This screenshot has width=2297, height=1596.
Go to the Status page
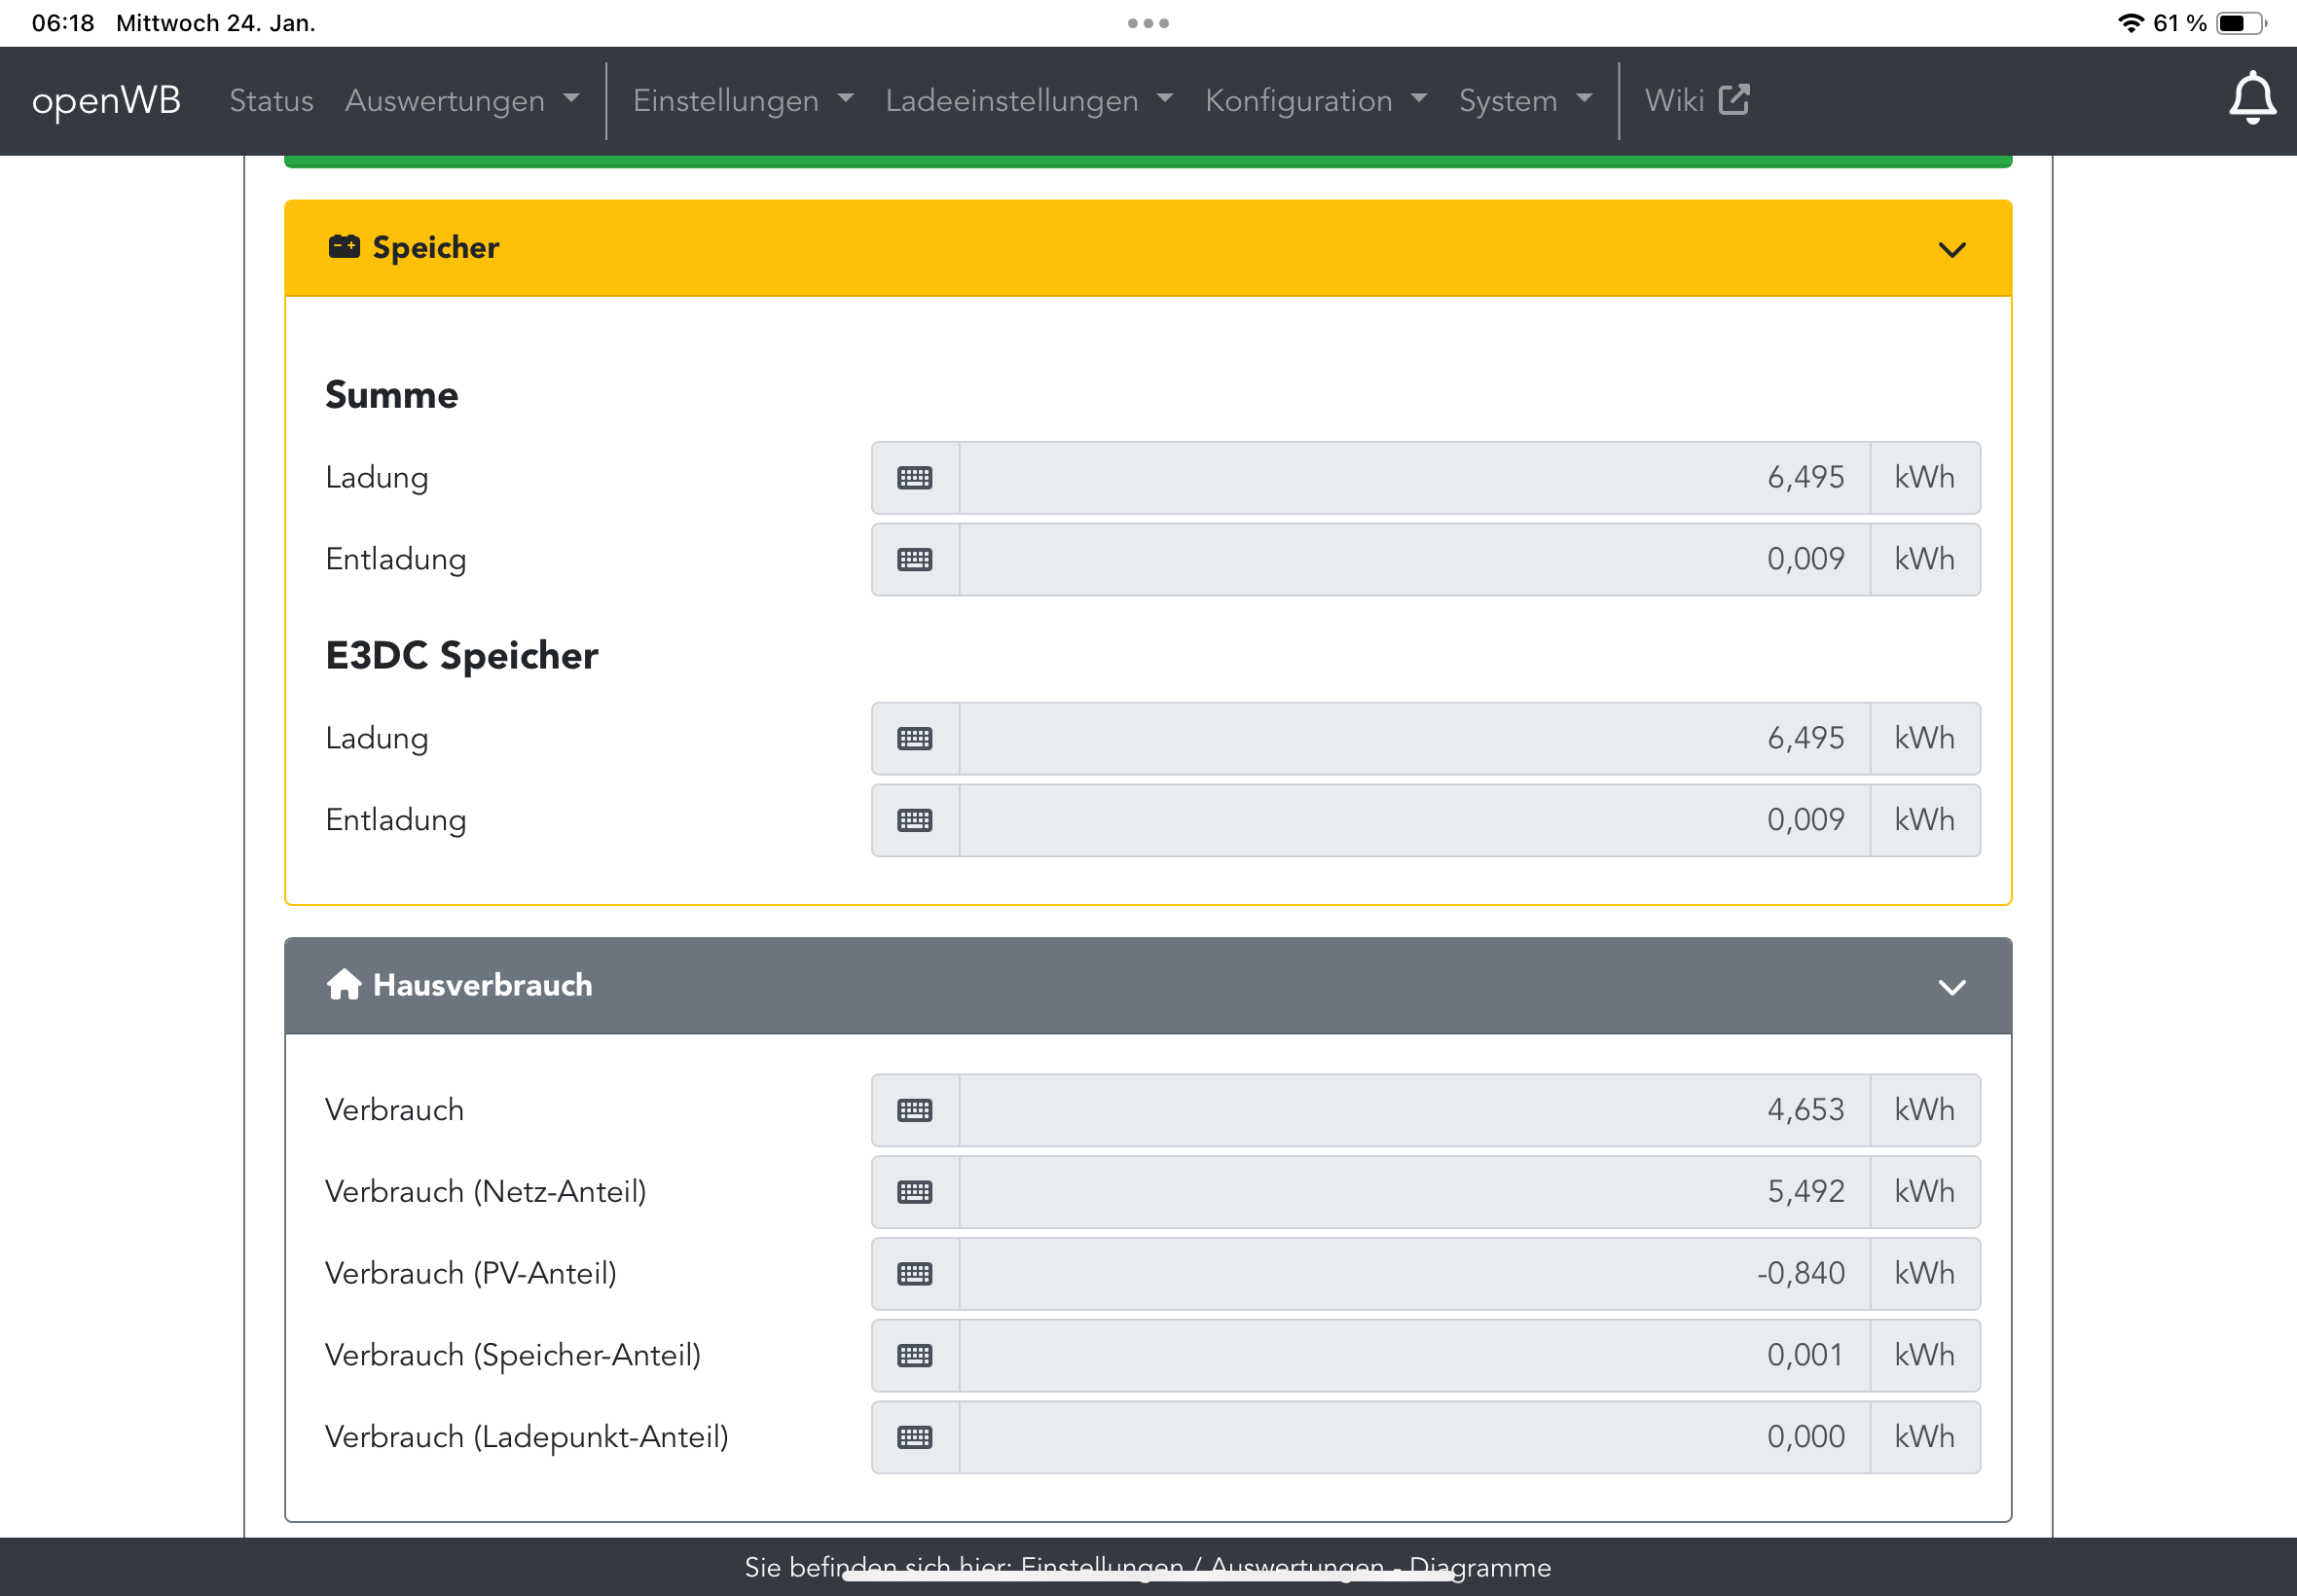pos(271,100)
